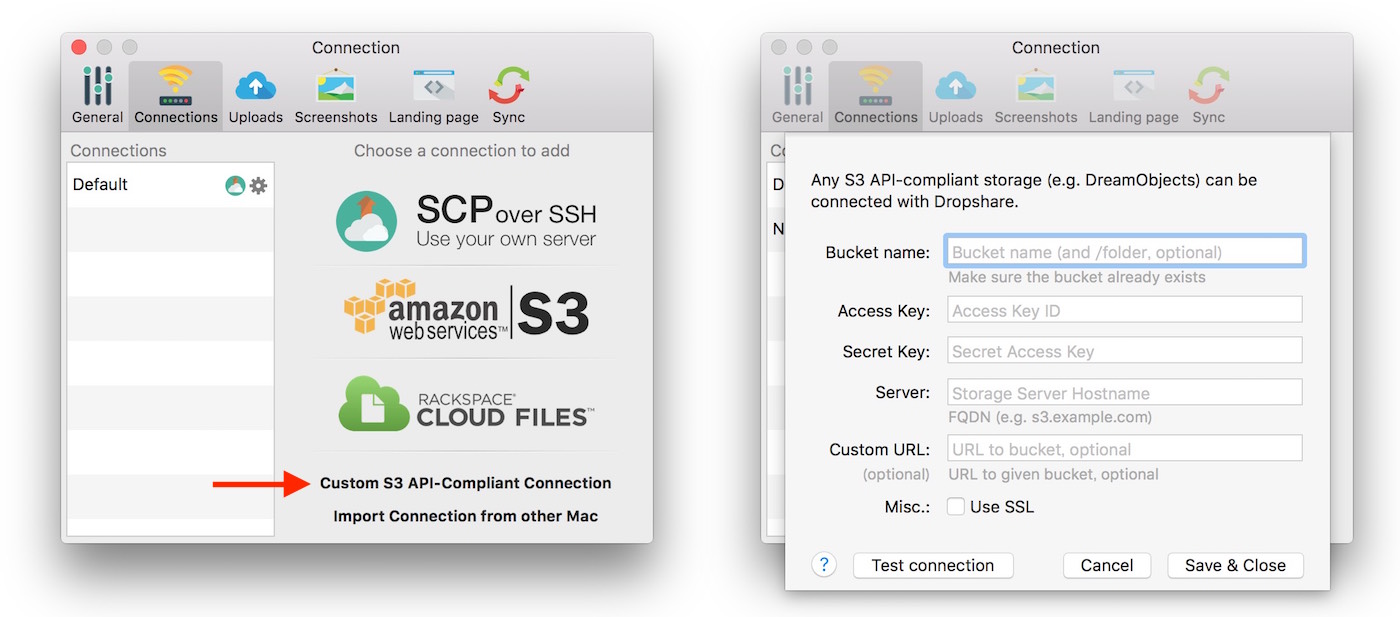Click Custom S3 API-Compliant Connection
The image size is (1400, 617).
point(466,483)
